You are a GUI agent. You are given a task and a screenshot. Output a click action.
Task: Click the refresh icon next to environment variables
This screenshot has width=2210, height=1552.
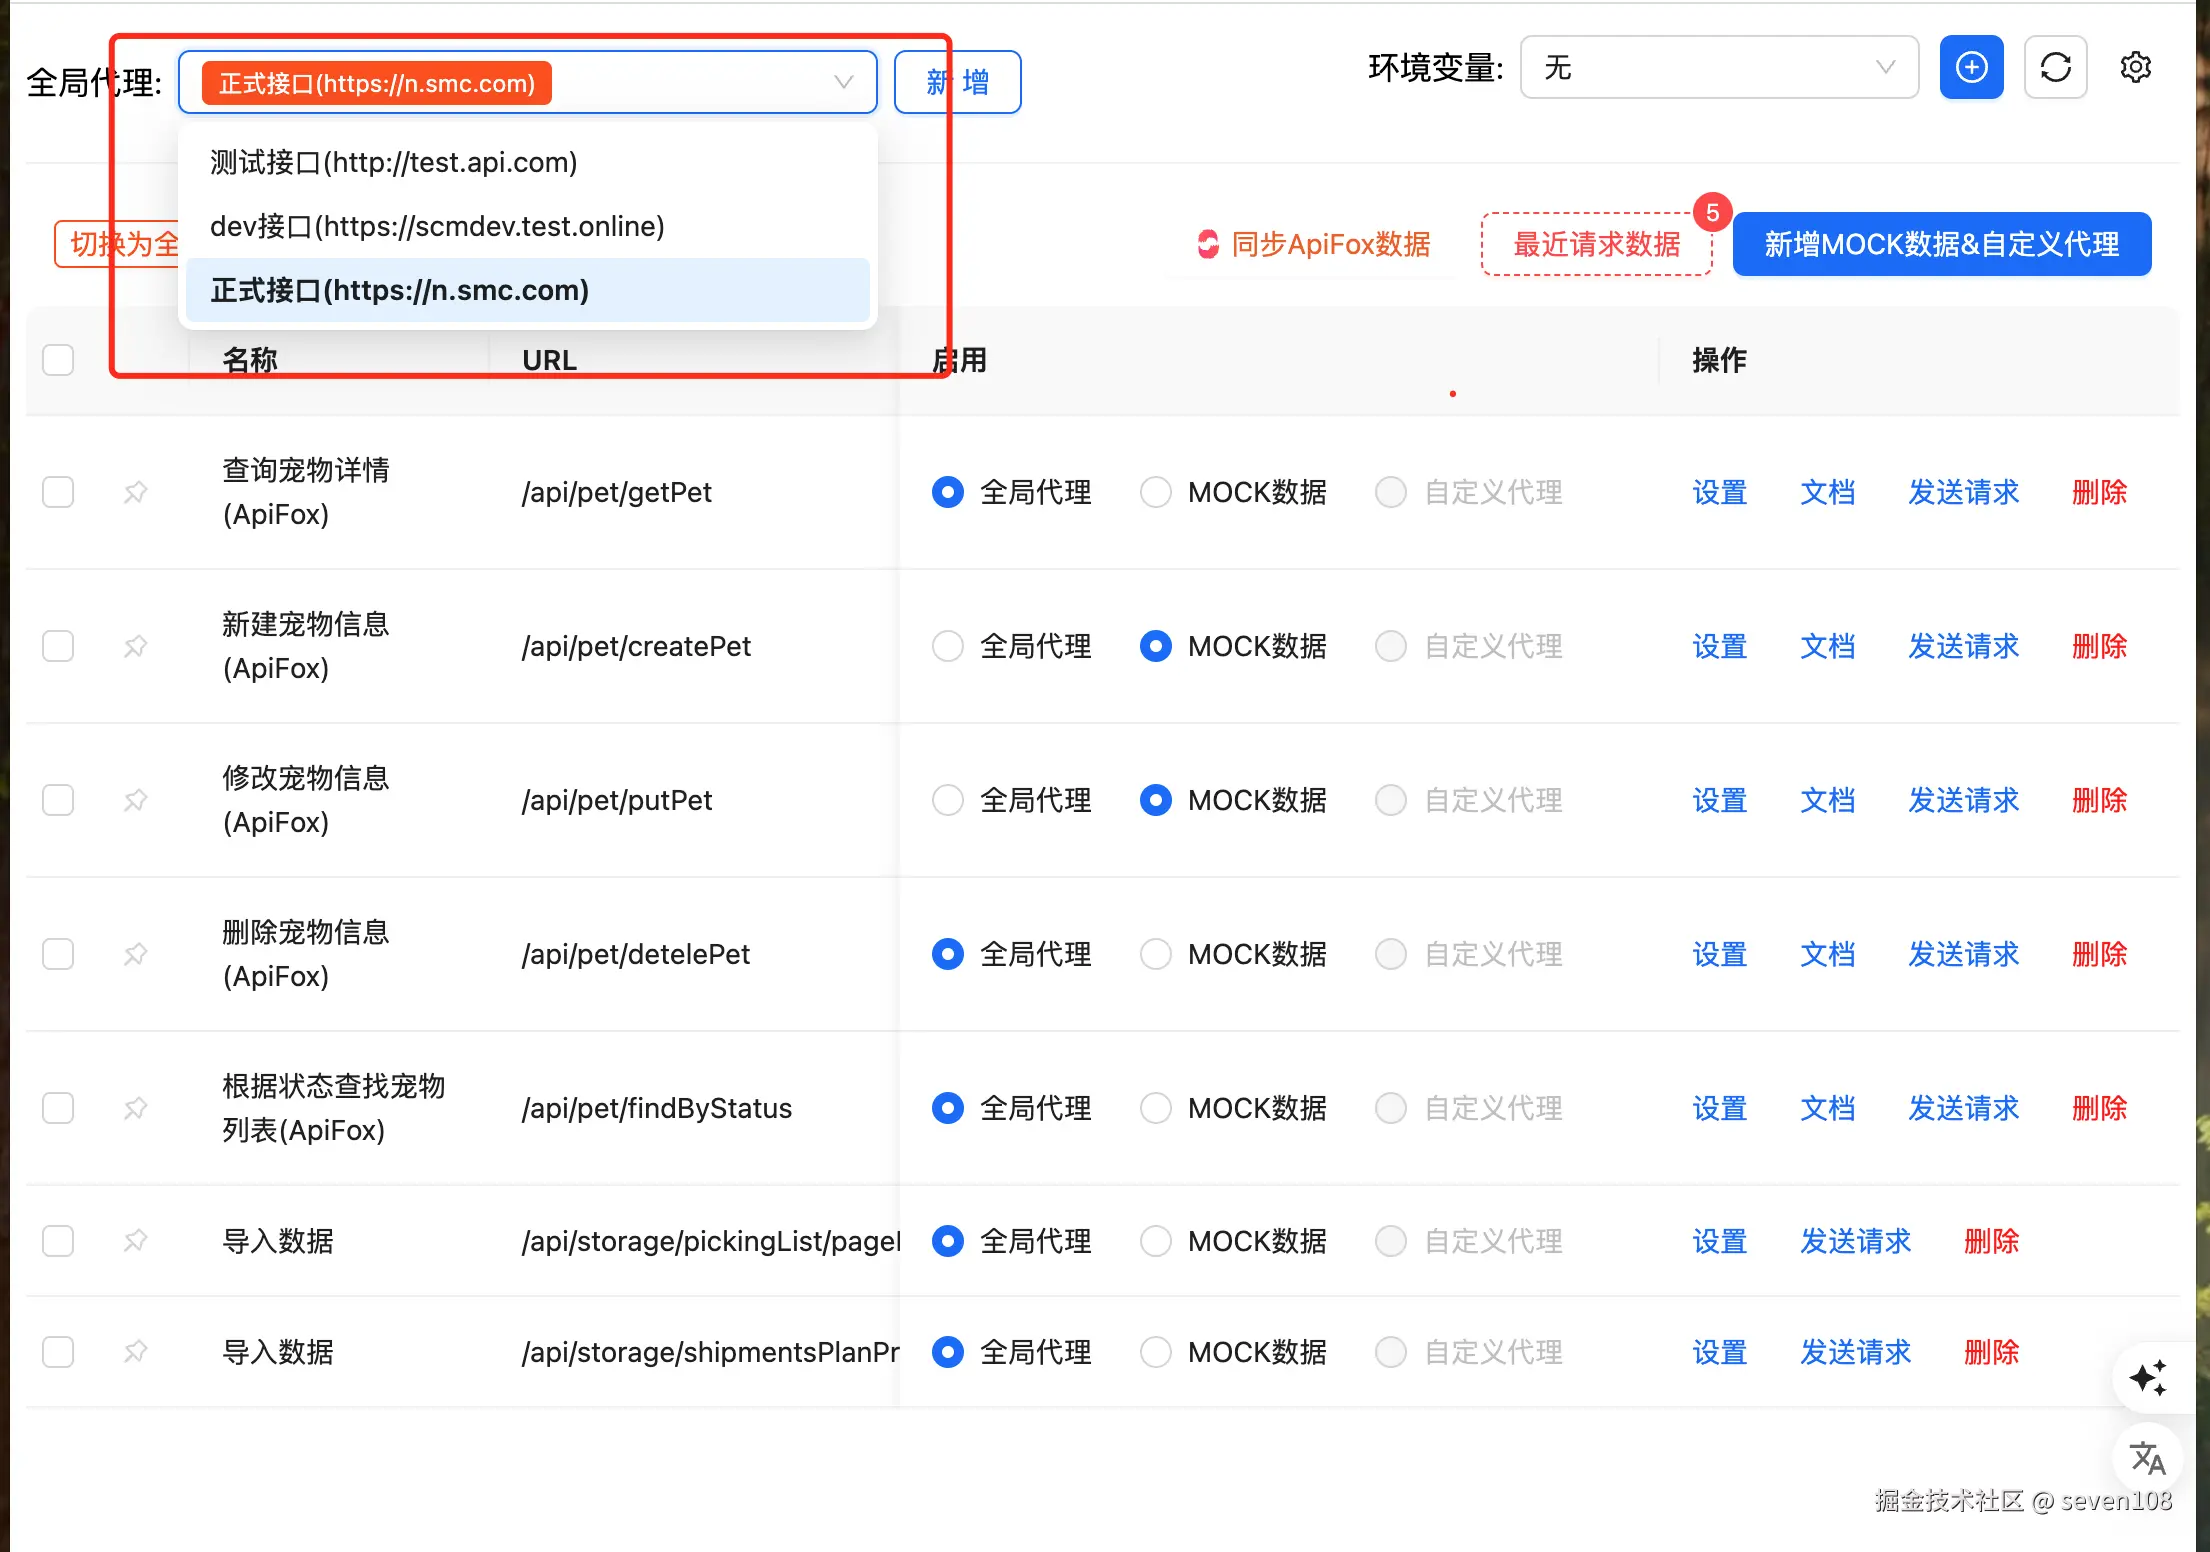[2055, 68]
